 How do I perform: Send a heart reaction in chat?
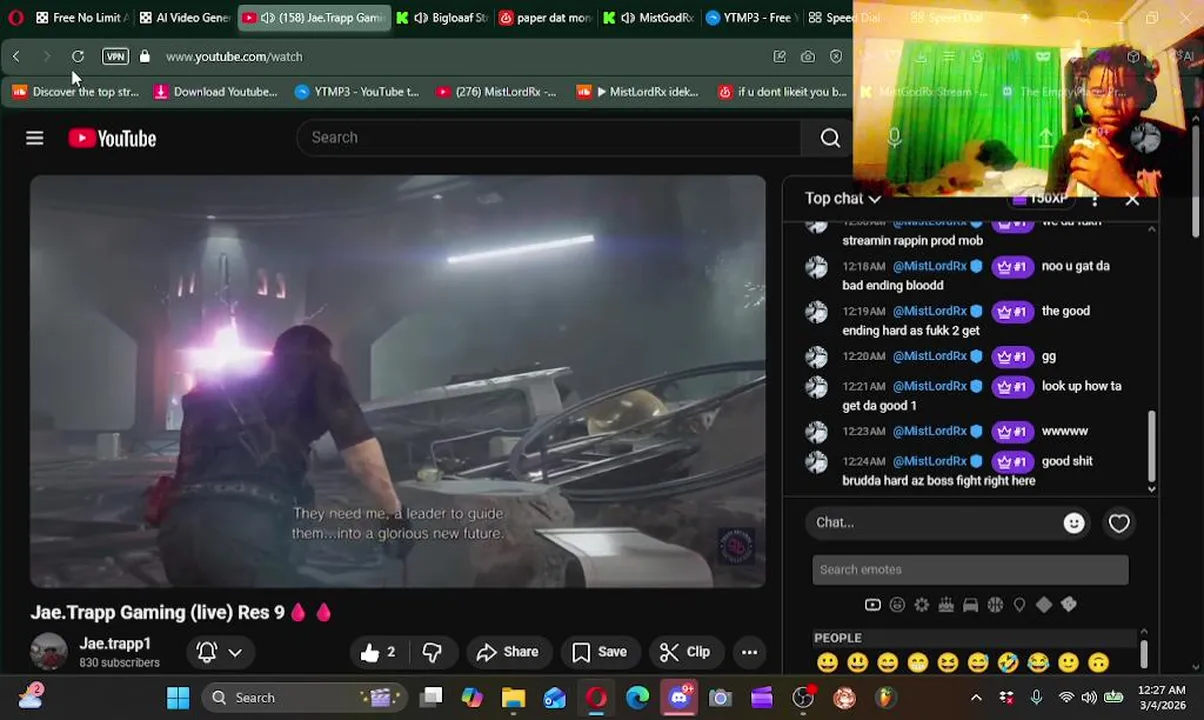point(1119,523)
